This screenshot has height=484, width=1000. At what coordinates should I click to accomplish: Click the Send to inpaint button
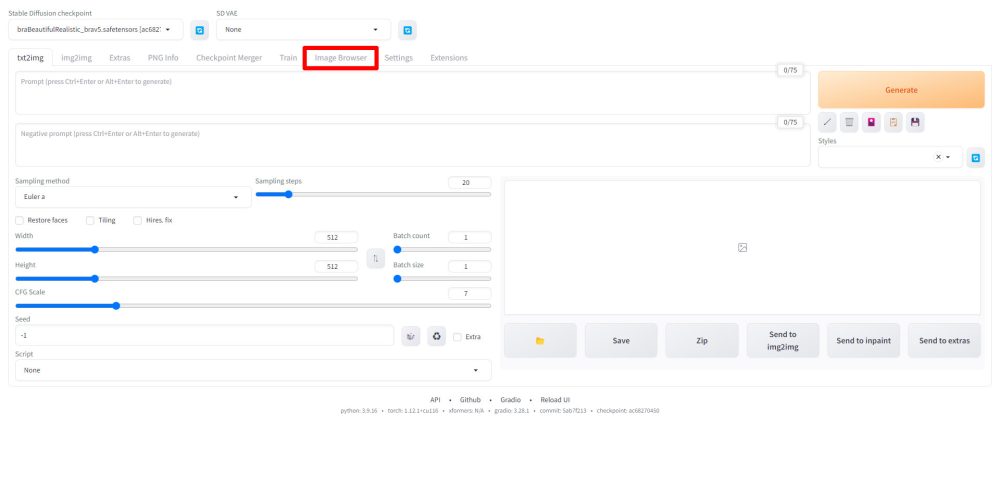tap(865, 341)
